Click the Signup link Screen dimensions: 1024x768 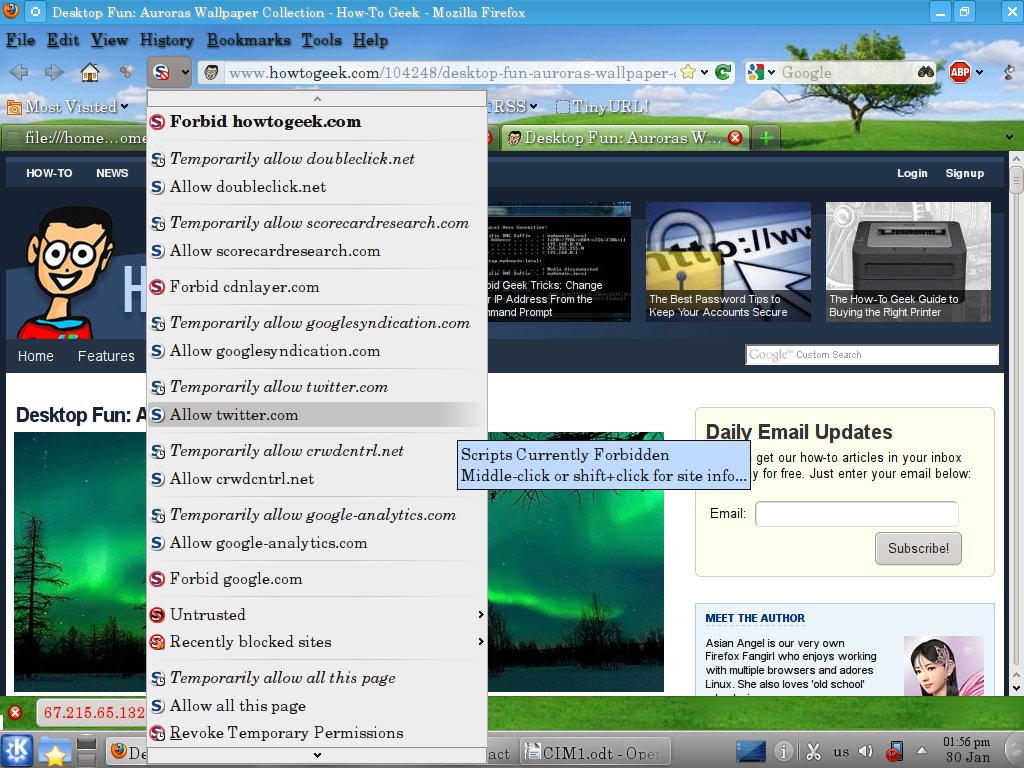click(965, 173)
